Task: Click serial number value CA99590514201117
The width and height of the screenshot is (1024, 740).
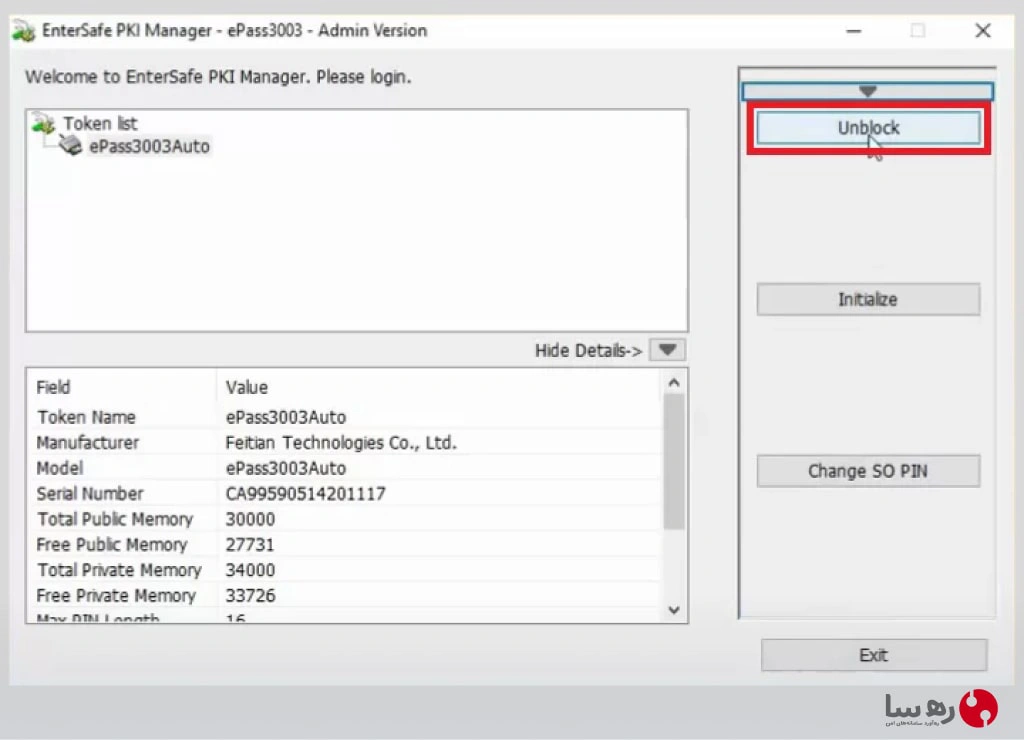Action: [x=306, y=494]
